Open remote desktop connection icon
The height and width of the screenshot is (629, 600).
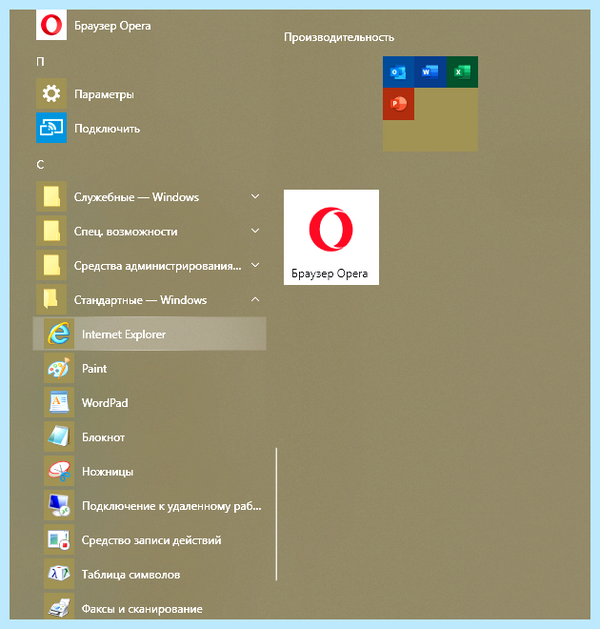click(x=59, y=505)
